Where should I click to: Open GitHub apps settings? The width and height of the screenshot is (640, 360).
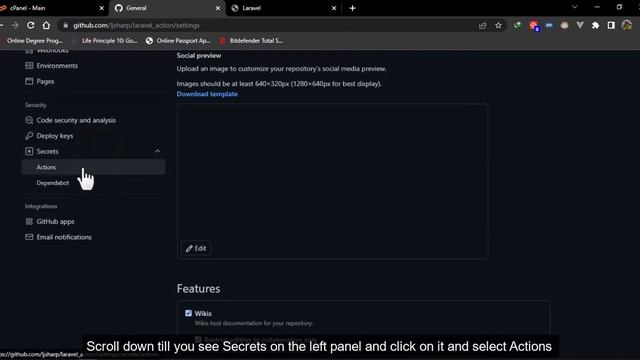(55, 221)
